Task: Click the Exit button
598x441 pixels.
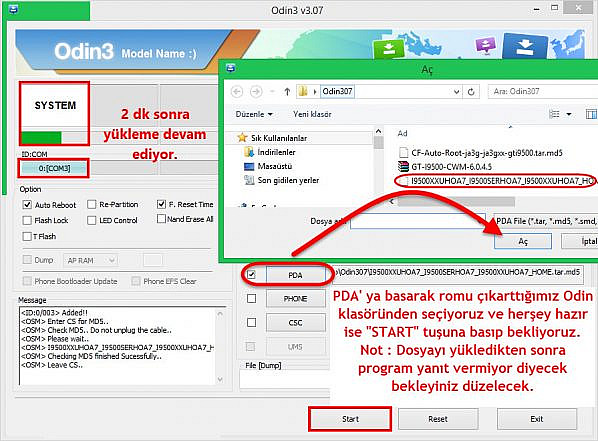Action: point(537,419)
